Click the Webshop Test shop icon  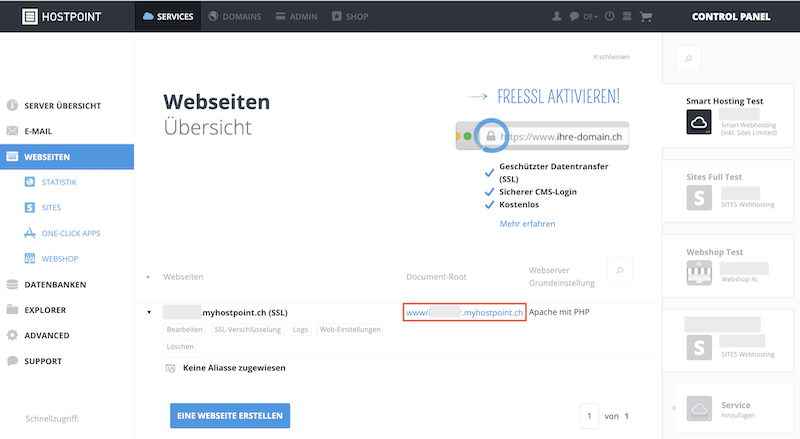(699, 273)
